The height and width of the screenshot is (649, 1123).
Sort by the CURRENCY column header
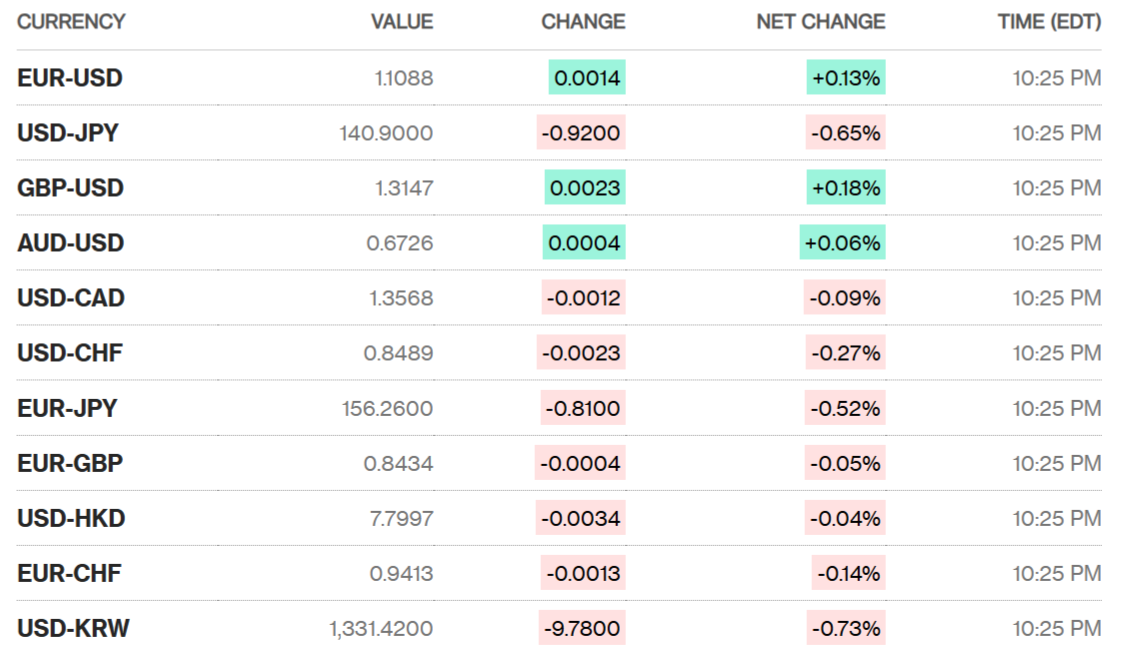71,22
